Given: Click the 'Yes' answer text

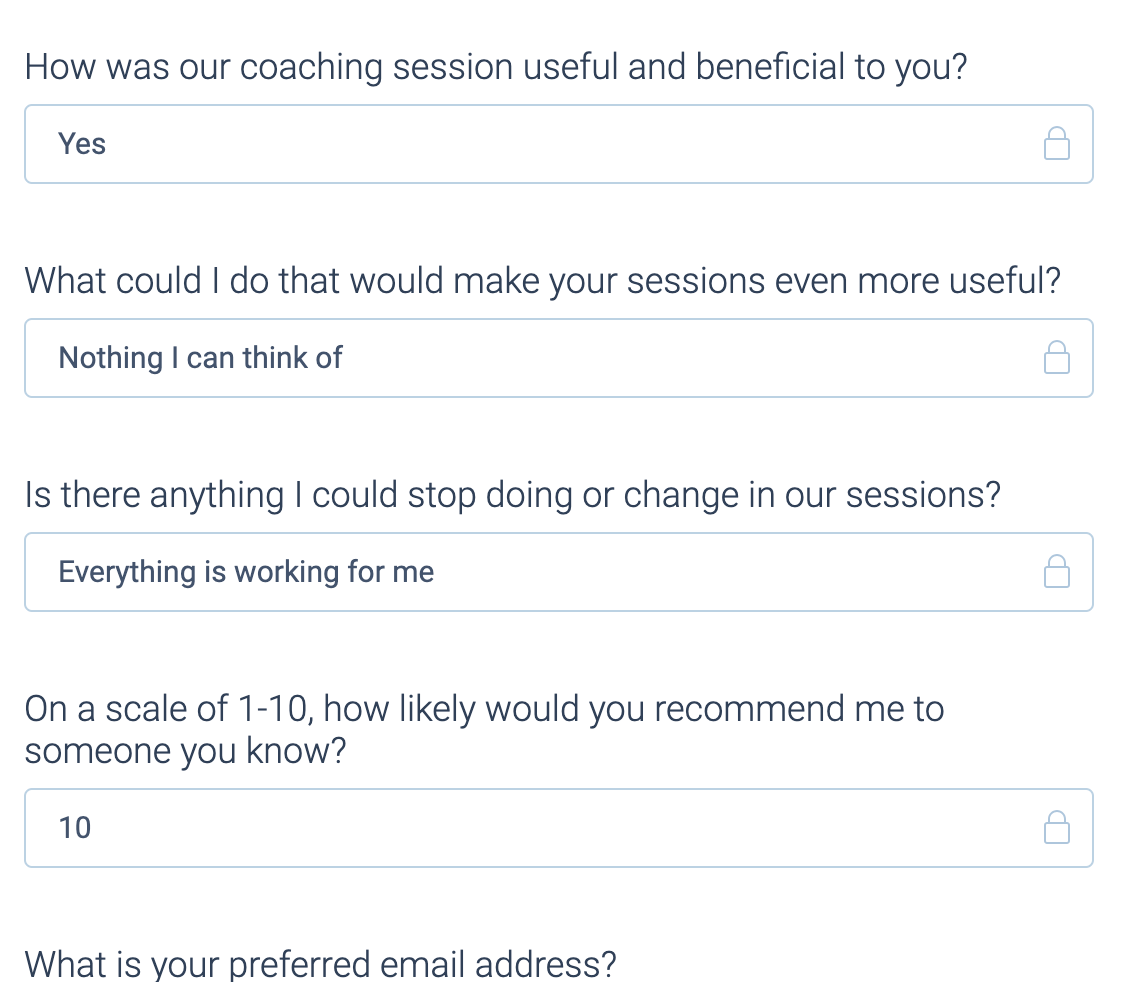Looking at the screenshot, I should click(x=82, y=144).
